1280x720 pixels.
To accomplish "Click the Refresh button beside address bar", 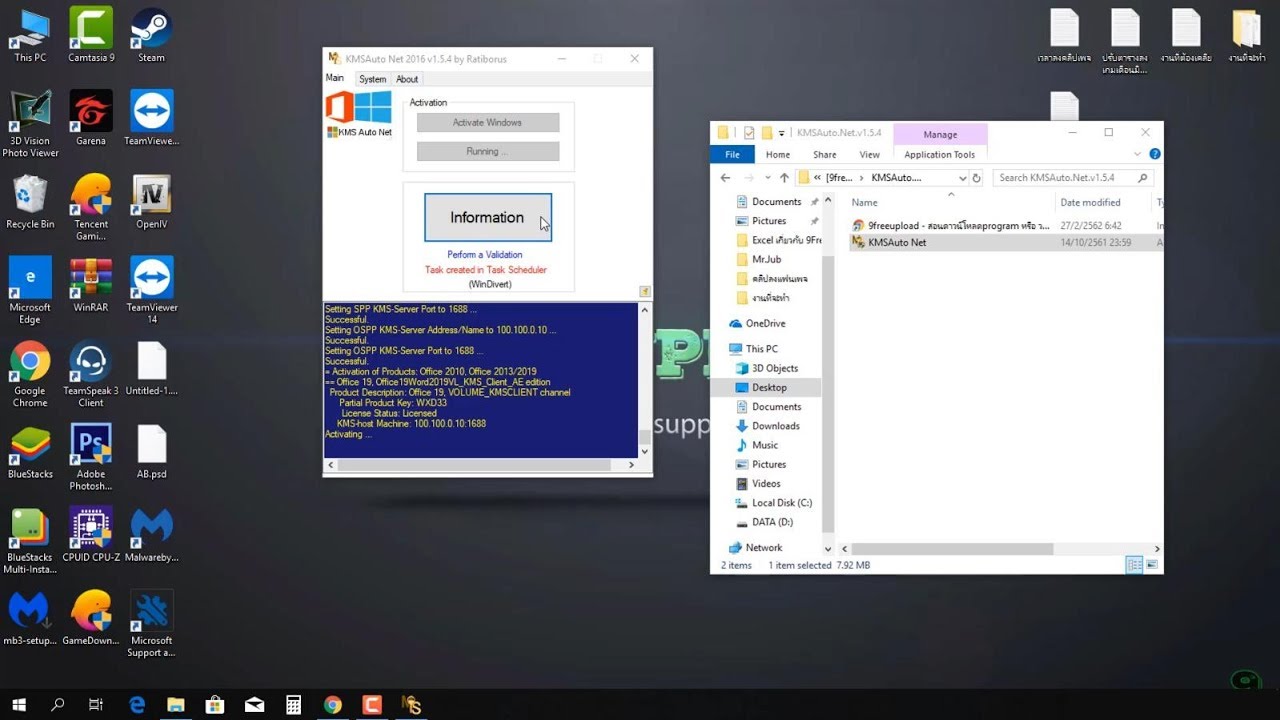I will pyautogui.click(x=977, y=178).
